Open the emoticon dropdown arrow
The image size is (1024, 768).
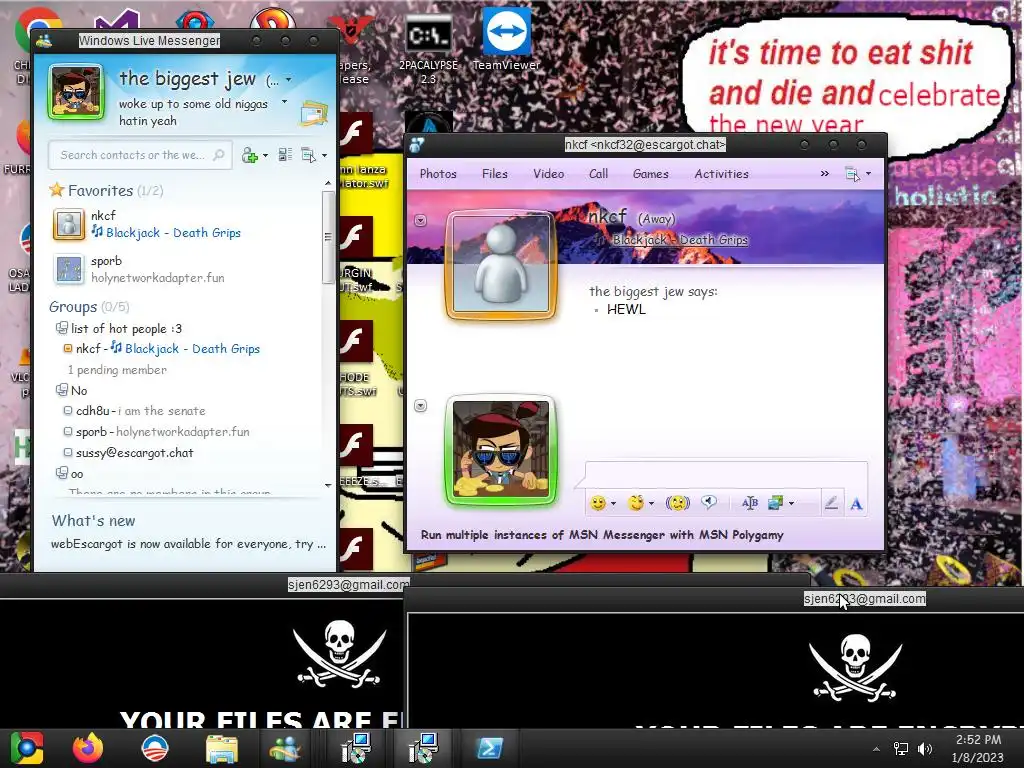click(613, 503)
